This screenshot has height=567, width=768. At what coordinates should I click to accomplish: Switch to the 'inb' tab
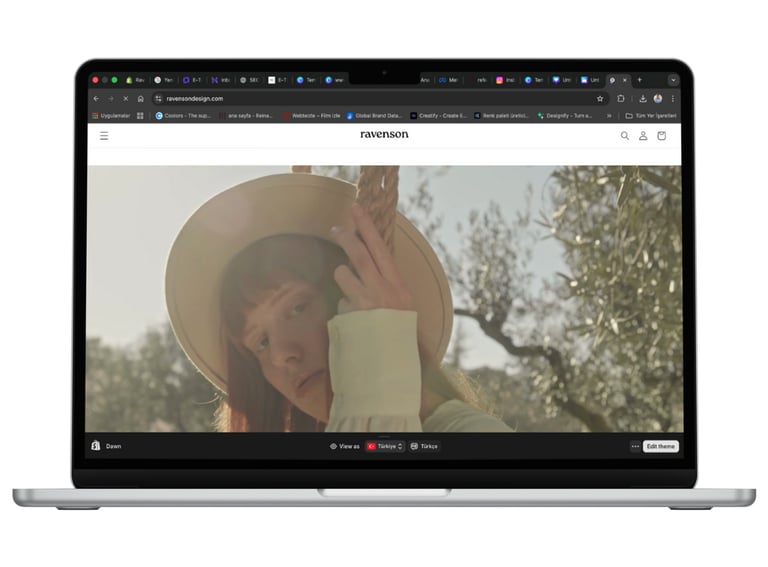pyautogui.click(x=220, y=80)
